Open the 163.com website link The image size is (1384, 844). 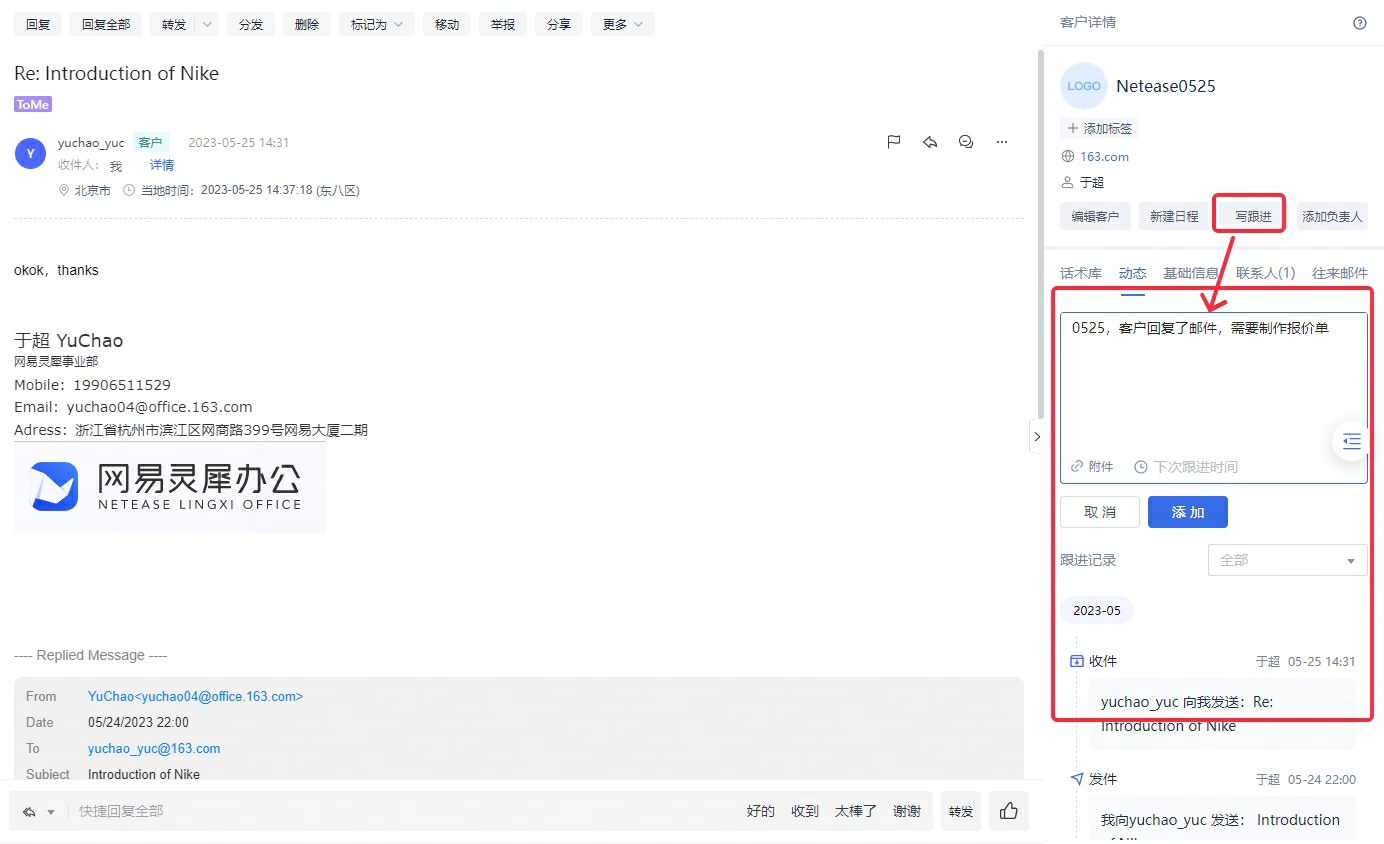pos(1104,156)
